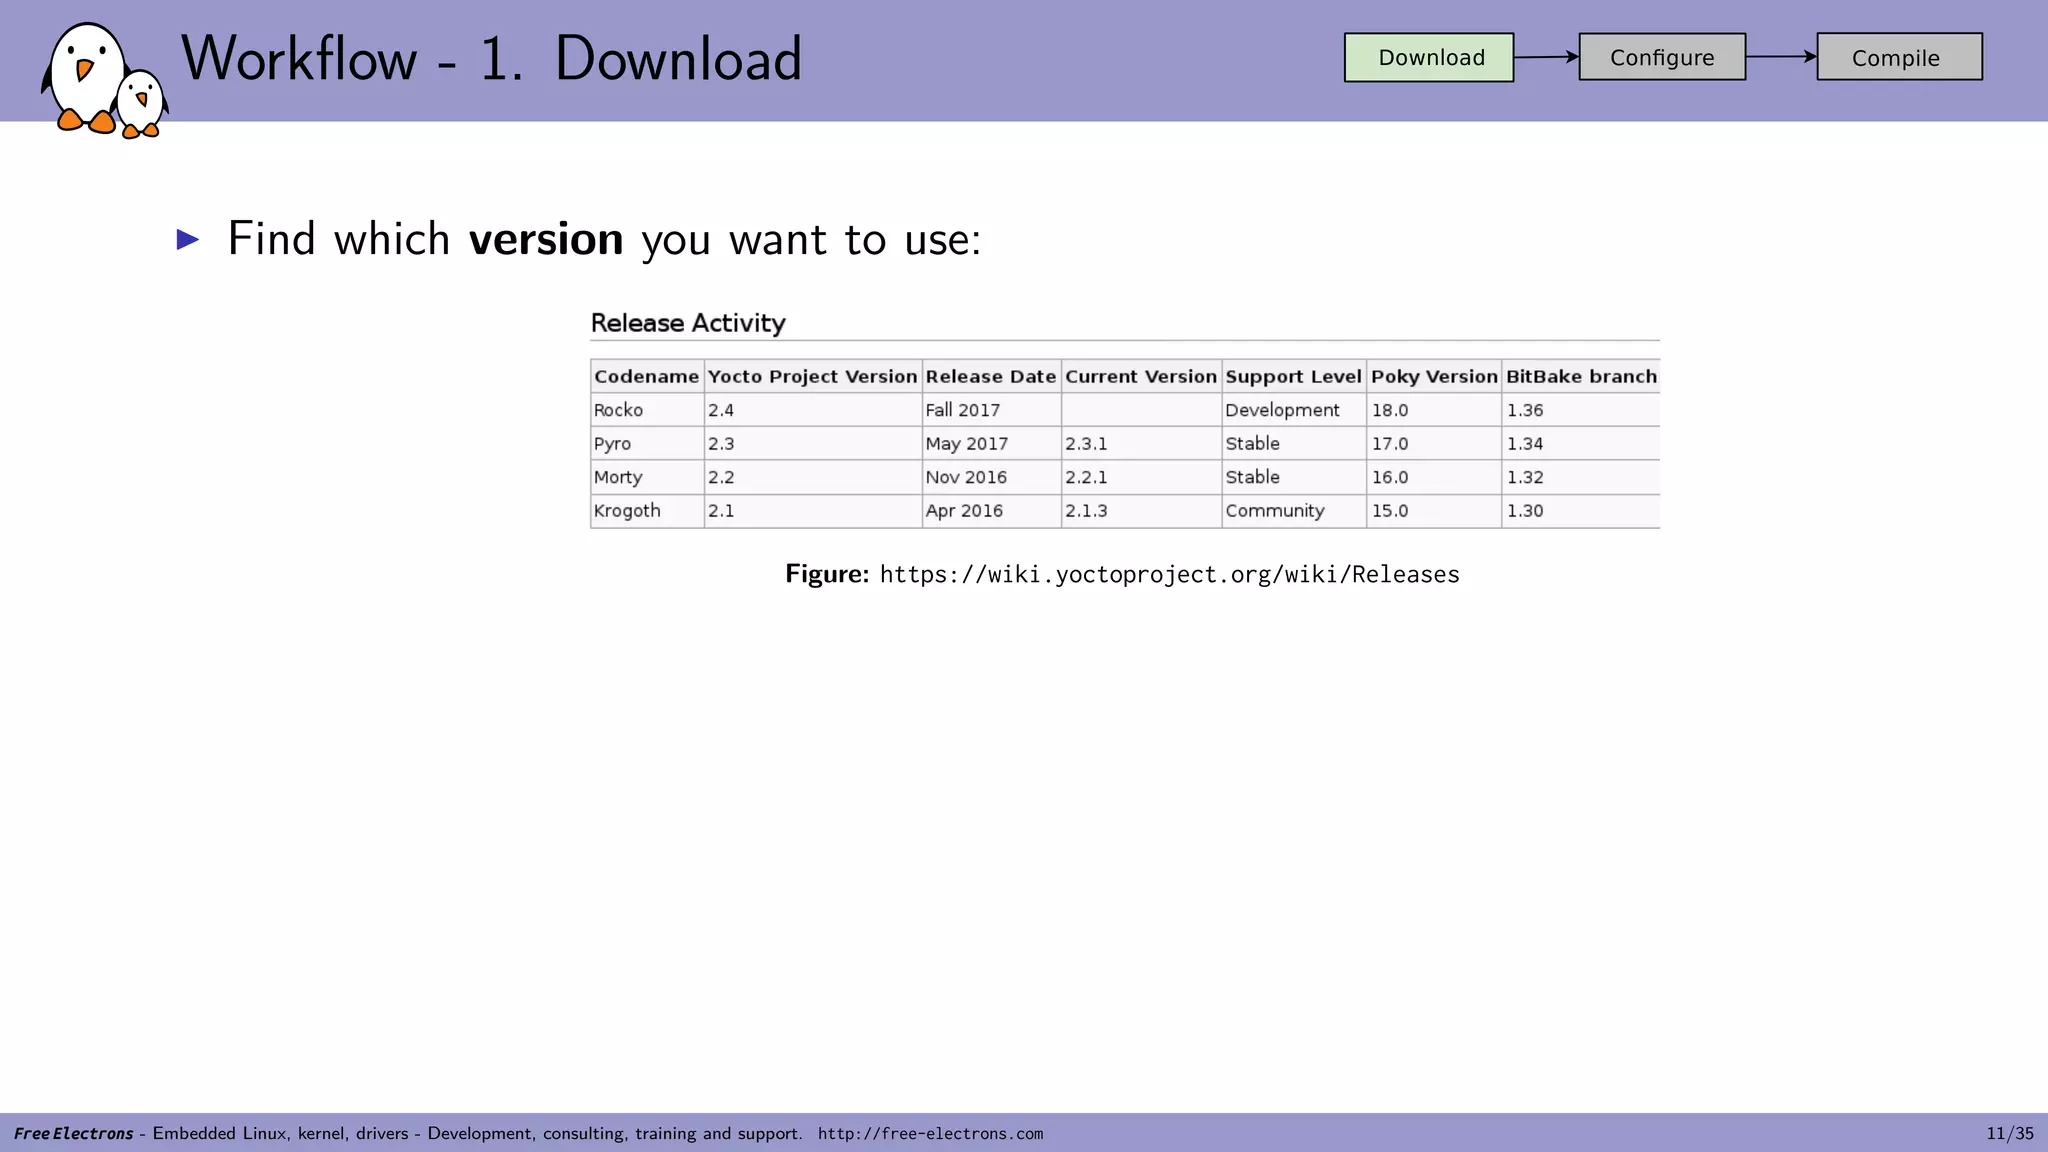Click the 11/35 page number
The height and width of the screenshot is (1152, 2048).
[2010, 1133]
